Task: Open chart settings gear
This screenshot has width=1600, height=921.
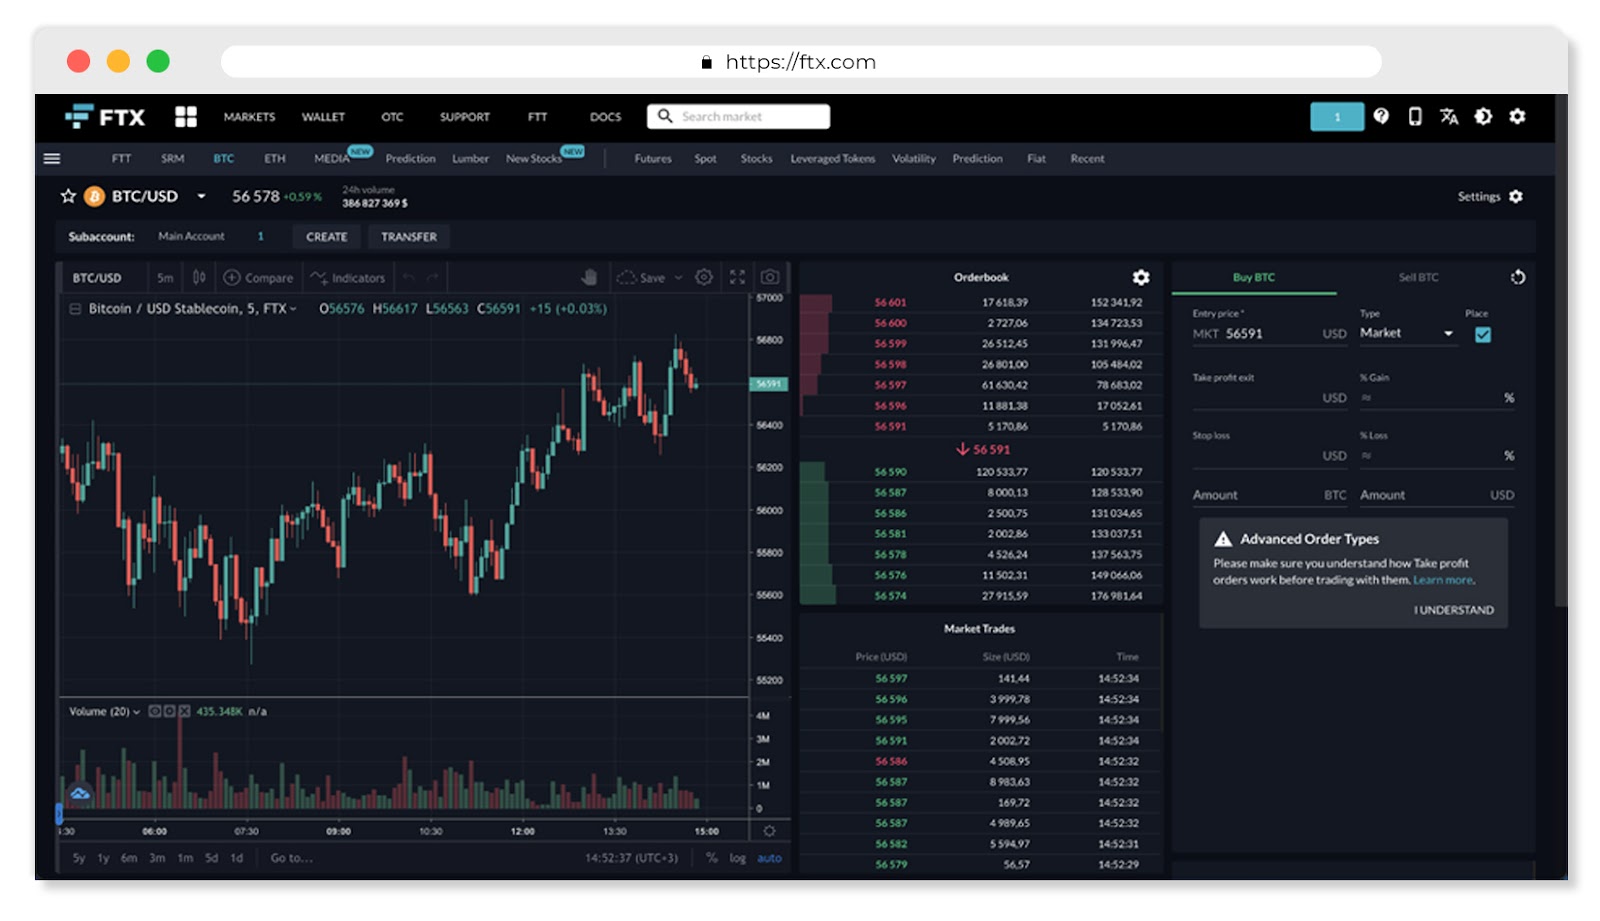Action: pyautogui.click(x=704, y=277)
